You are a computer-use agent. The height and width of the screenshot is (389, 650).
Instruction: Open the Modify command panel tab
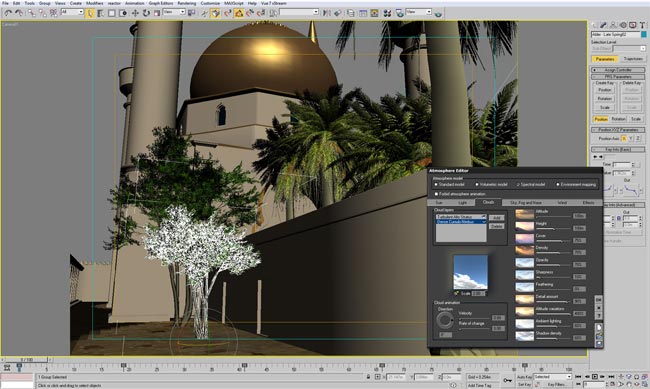[604, 25]
